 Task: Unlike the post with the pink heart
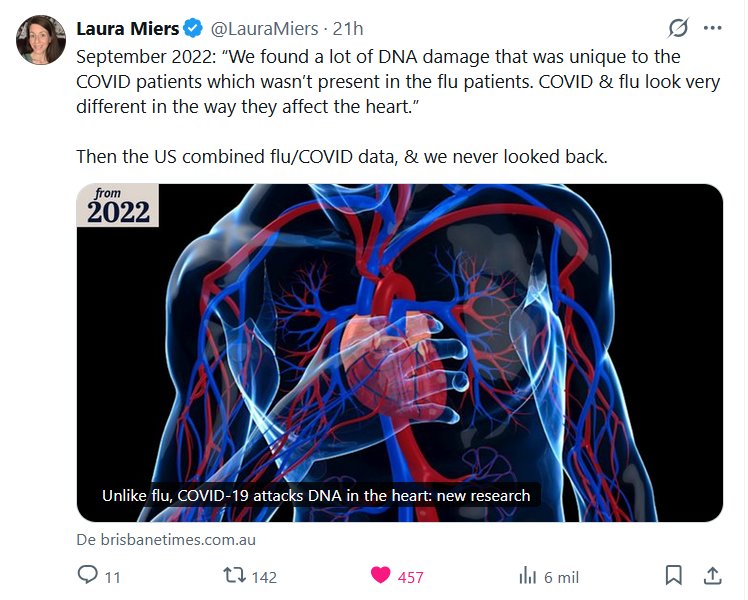[381, 575]
